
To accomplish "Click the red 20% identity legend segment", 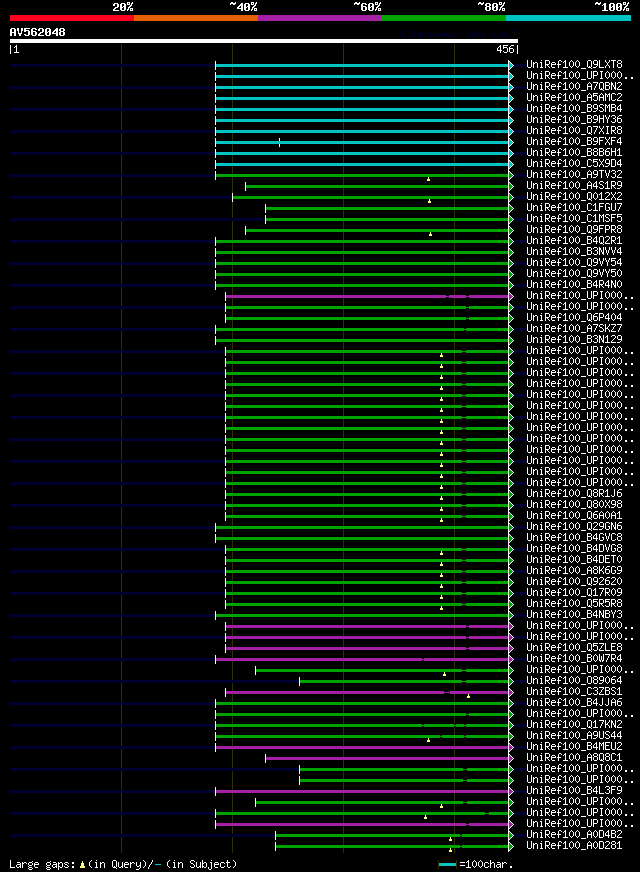I will [x=72, y=18].
